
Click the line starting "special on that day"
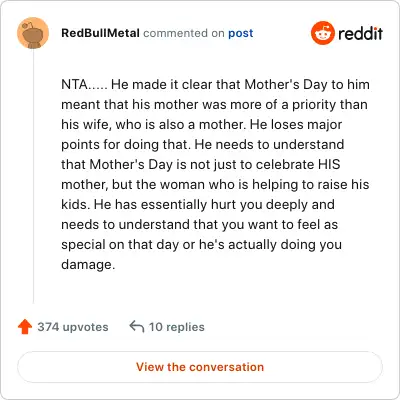(202, 245)
